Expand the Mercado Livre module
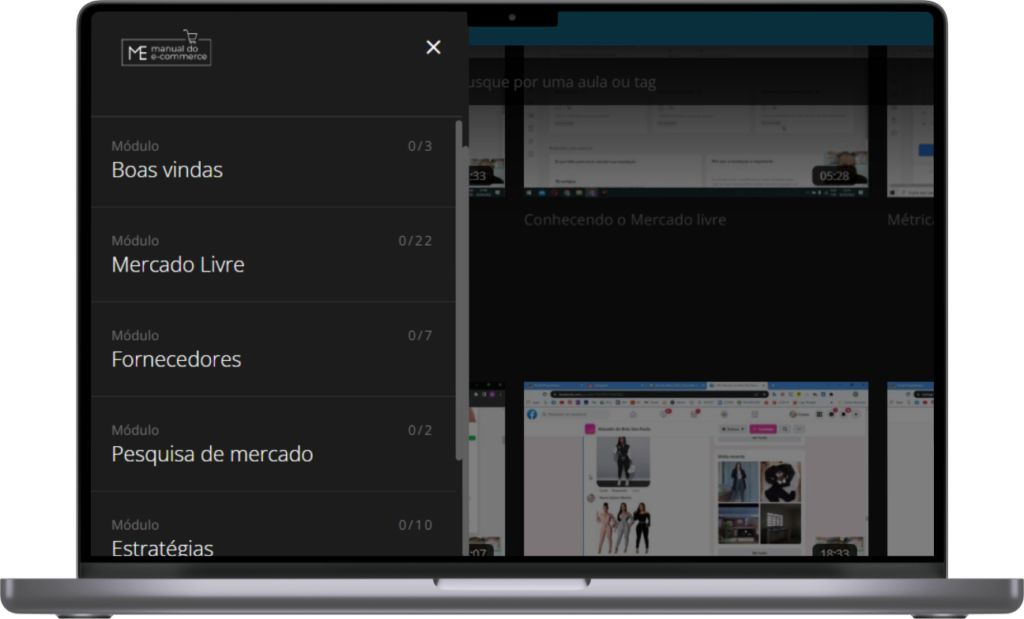 tap(178, 265)
